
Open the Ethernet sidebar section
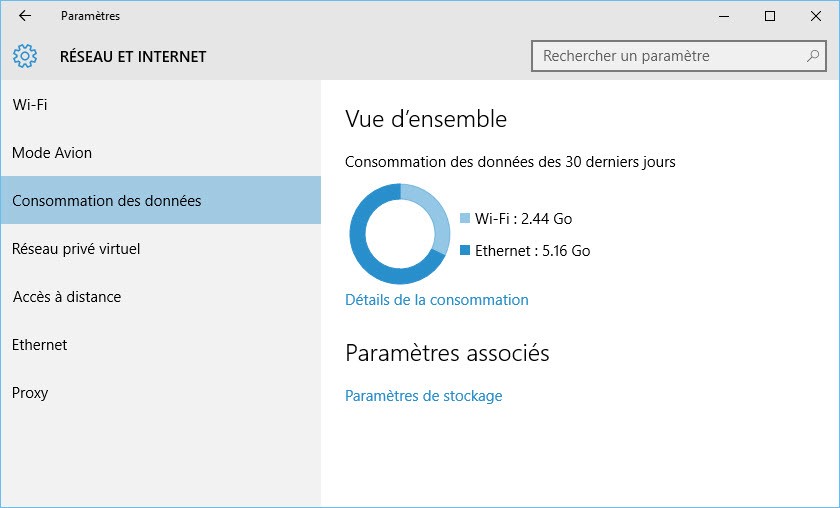click(40, 345)
